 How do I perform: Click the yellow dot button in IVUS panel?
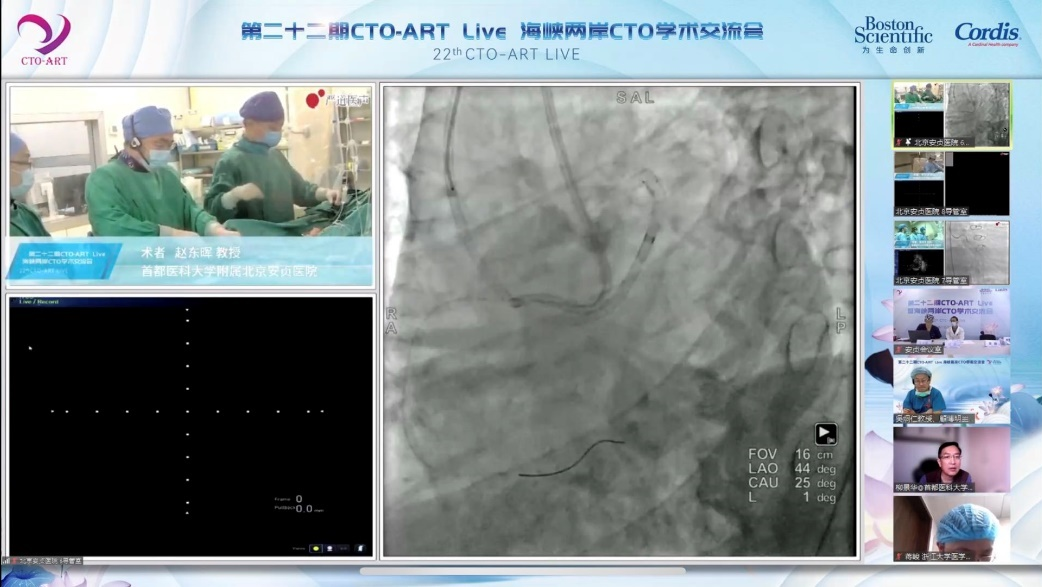[316, 548]
